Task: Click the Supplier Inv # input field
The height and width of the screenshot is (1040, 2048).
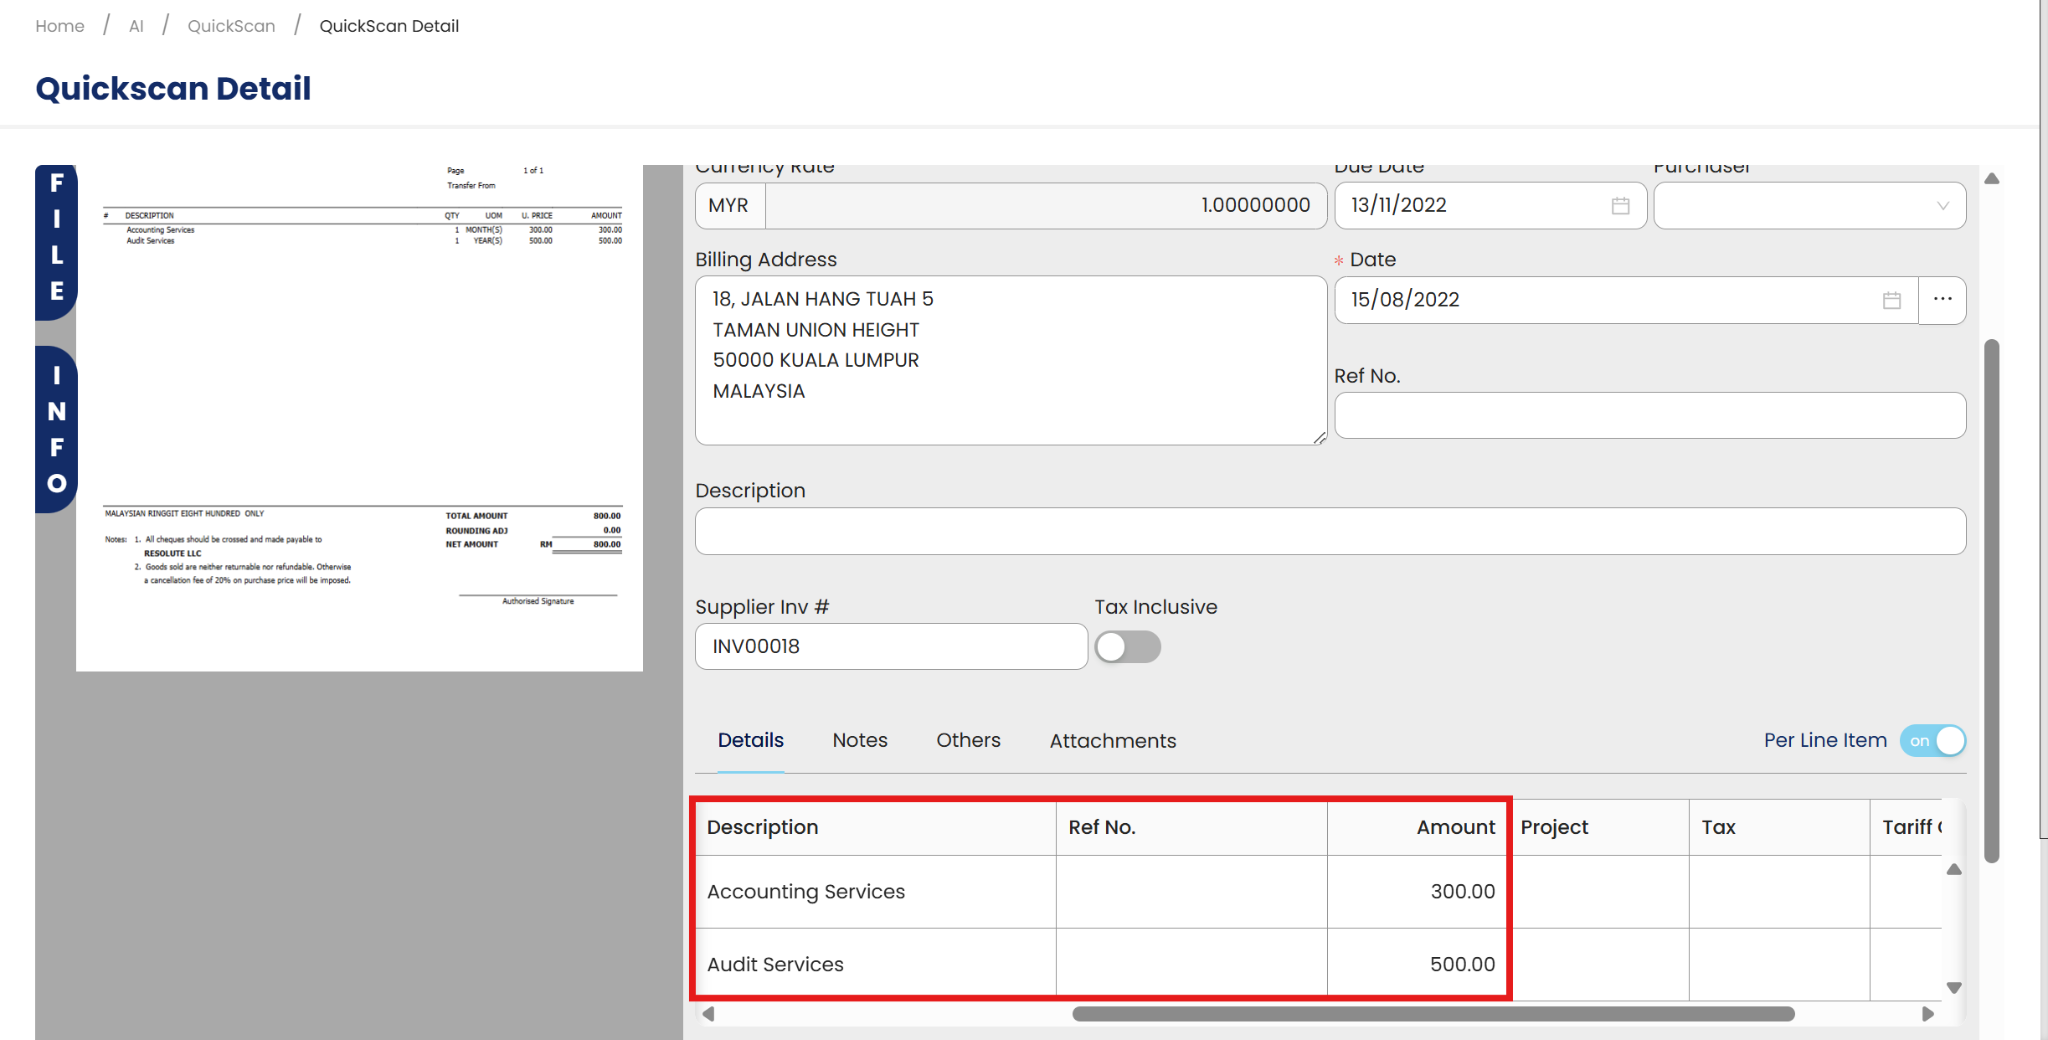Action: (890, 647)
